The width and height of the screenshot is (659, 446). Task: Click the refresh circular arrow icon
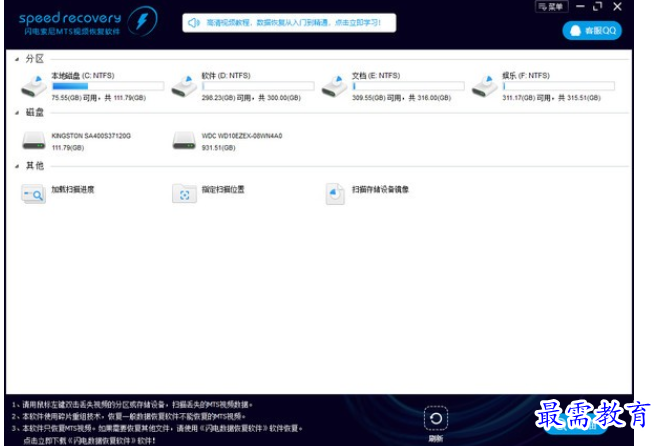click(x=436, y=418)
